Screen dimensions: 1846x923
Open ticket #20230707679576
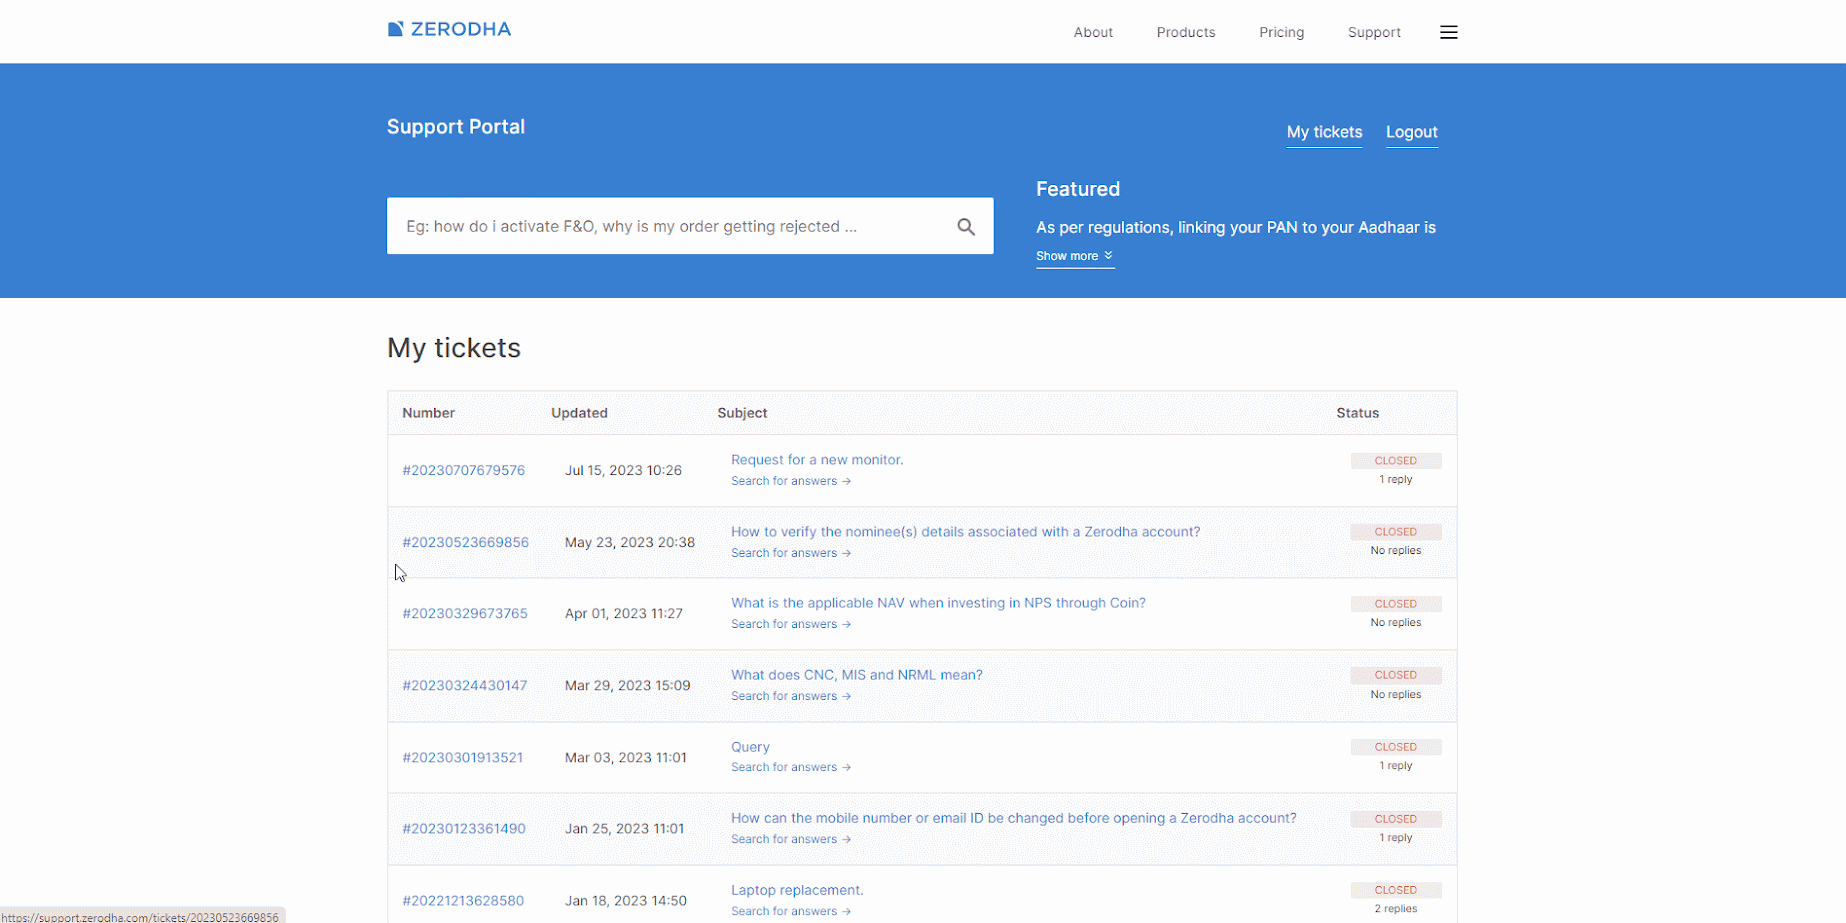click(463, 470)
